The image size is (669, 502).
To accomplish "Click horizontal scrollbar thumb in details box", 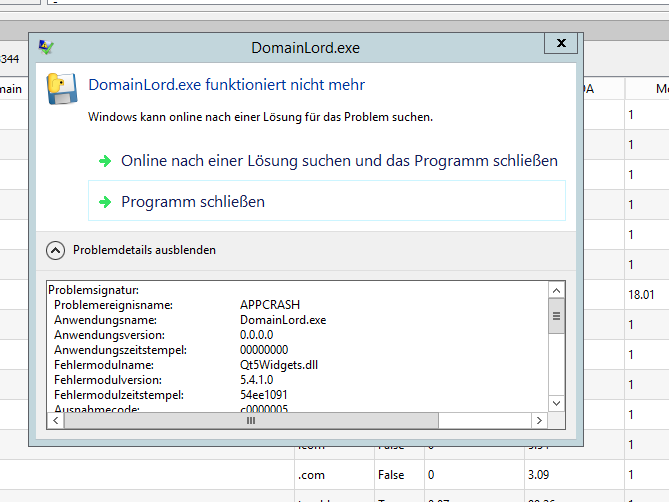I will coord(251,421).
